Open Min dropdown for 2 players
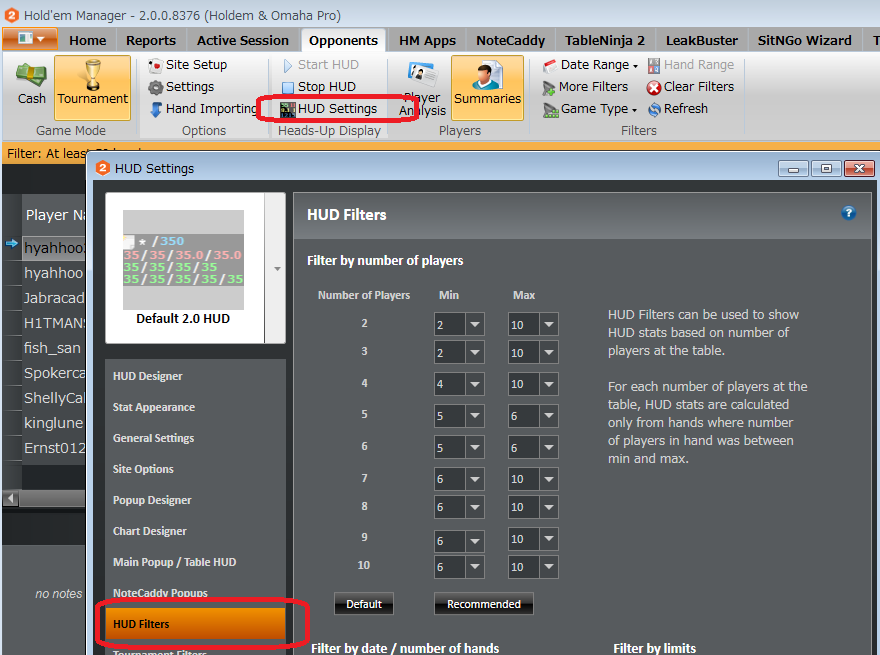Screen dimensions: 880x655 (475, 324)
